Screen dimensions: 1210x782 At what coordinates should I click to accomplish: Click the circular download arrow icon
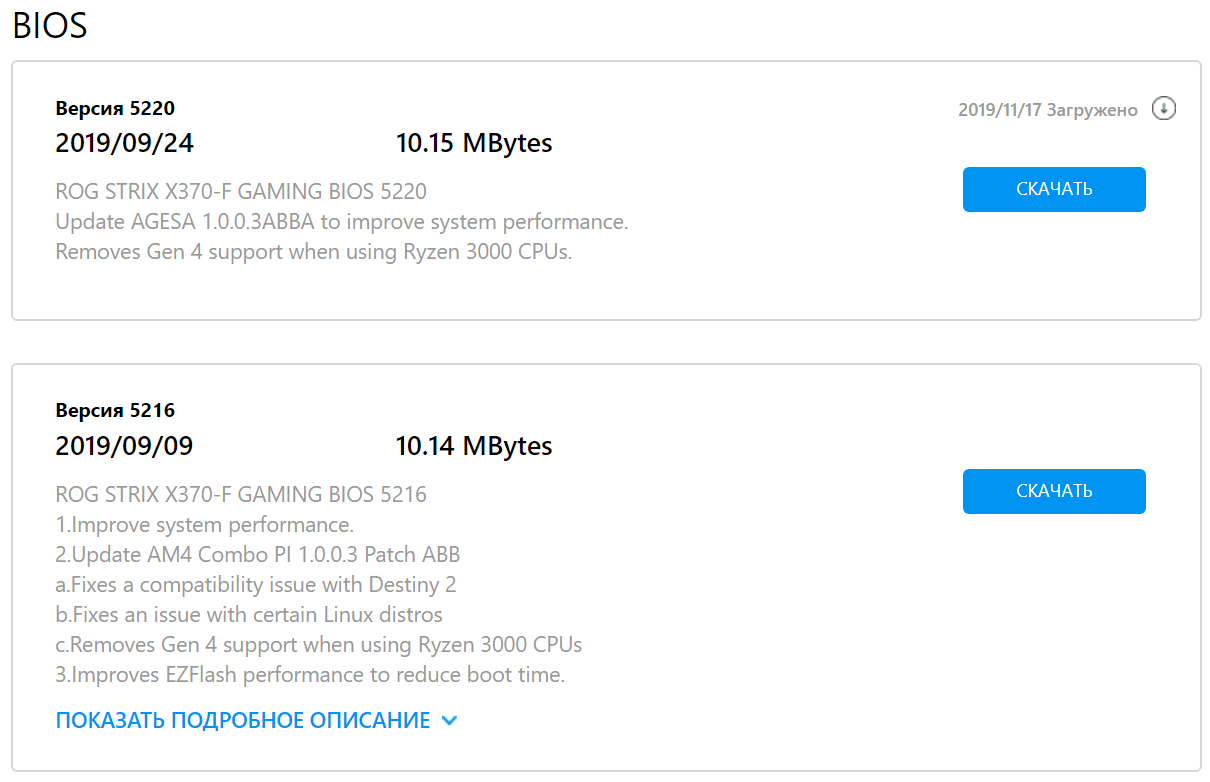[1163, 109]
